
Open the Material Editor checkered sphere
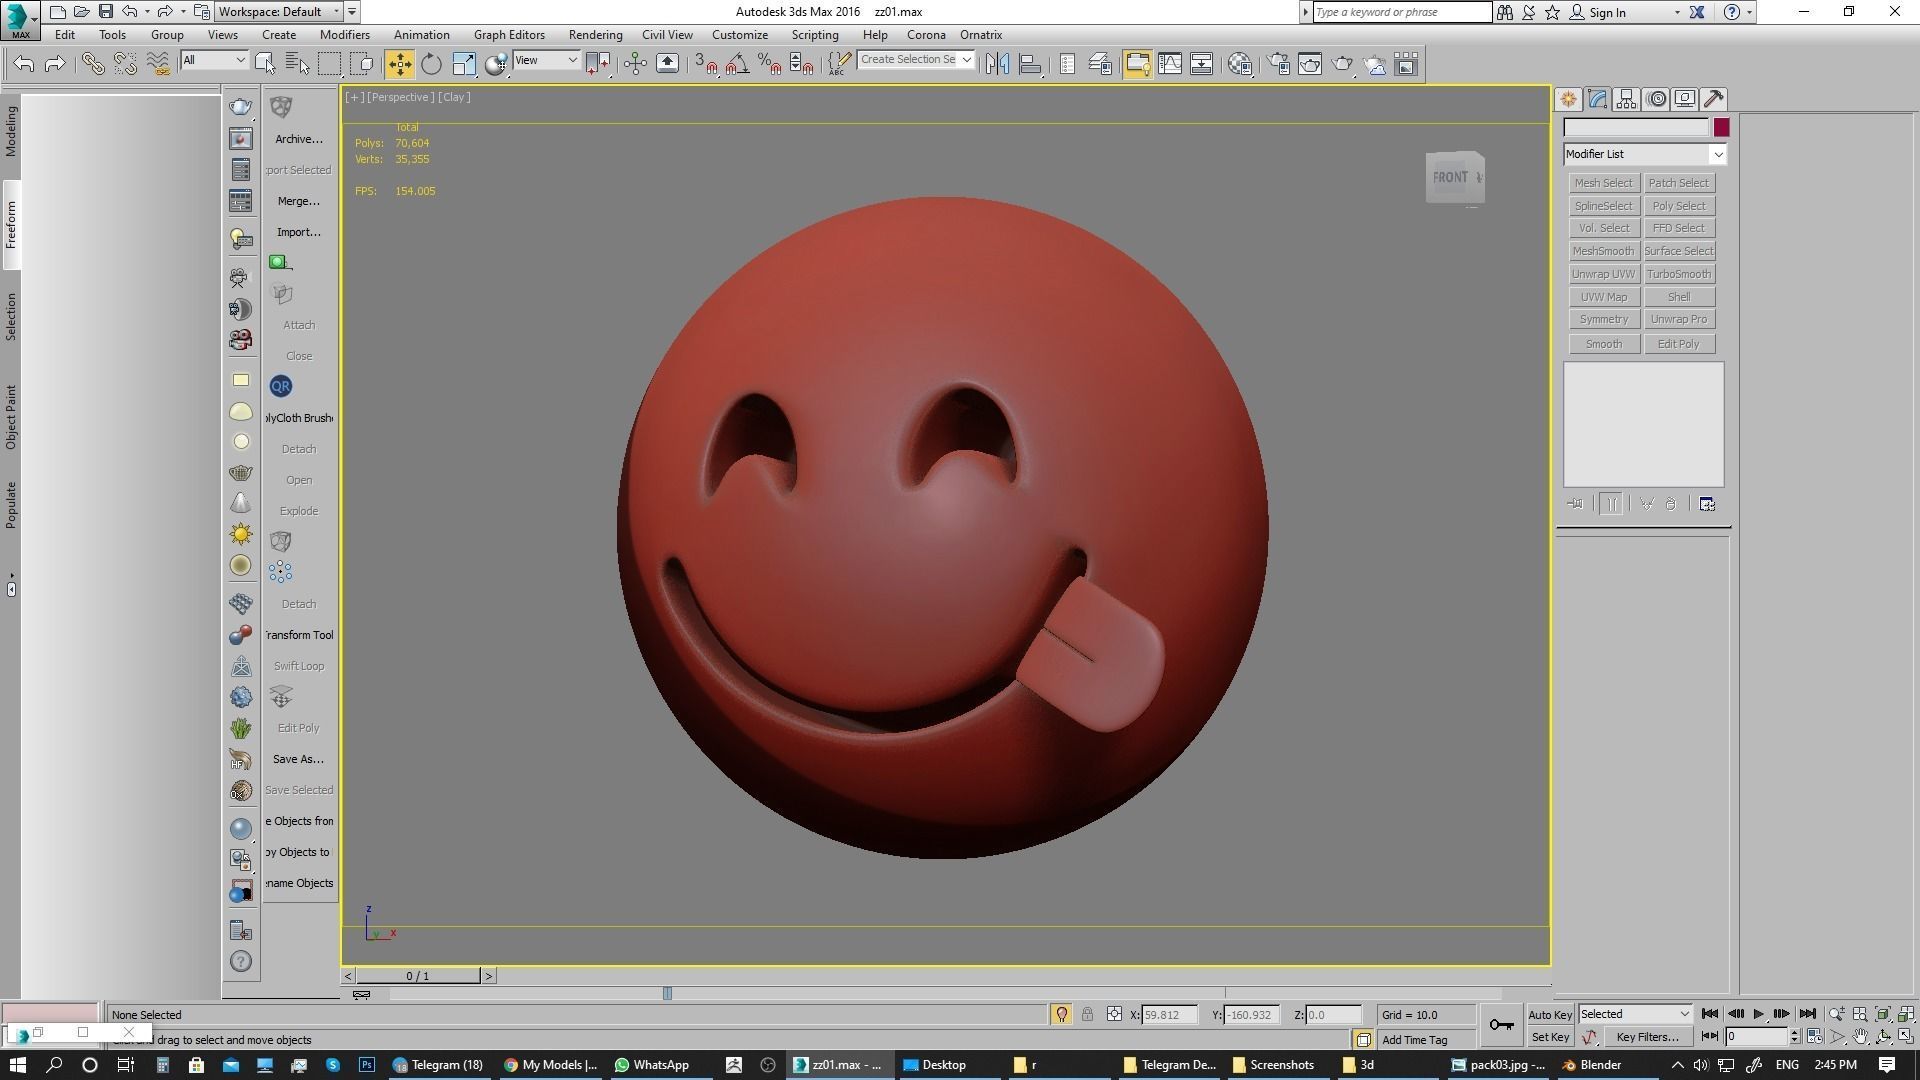point(1240,64)
